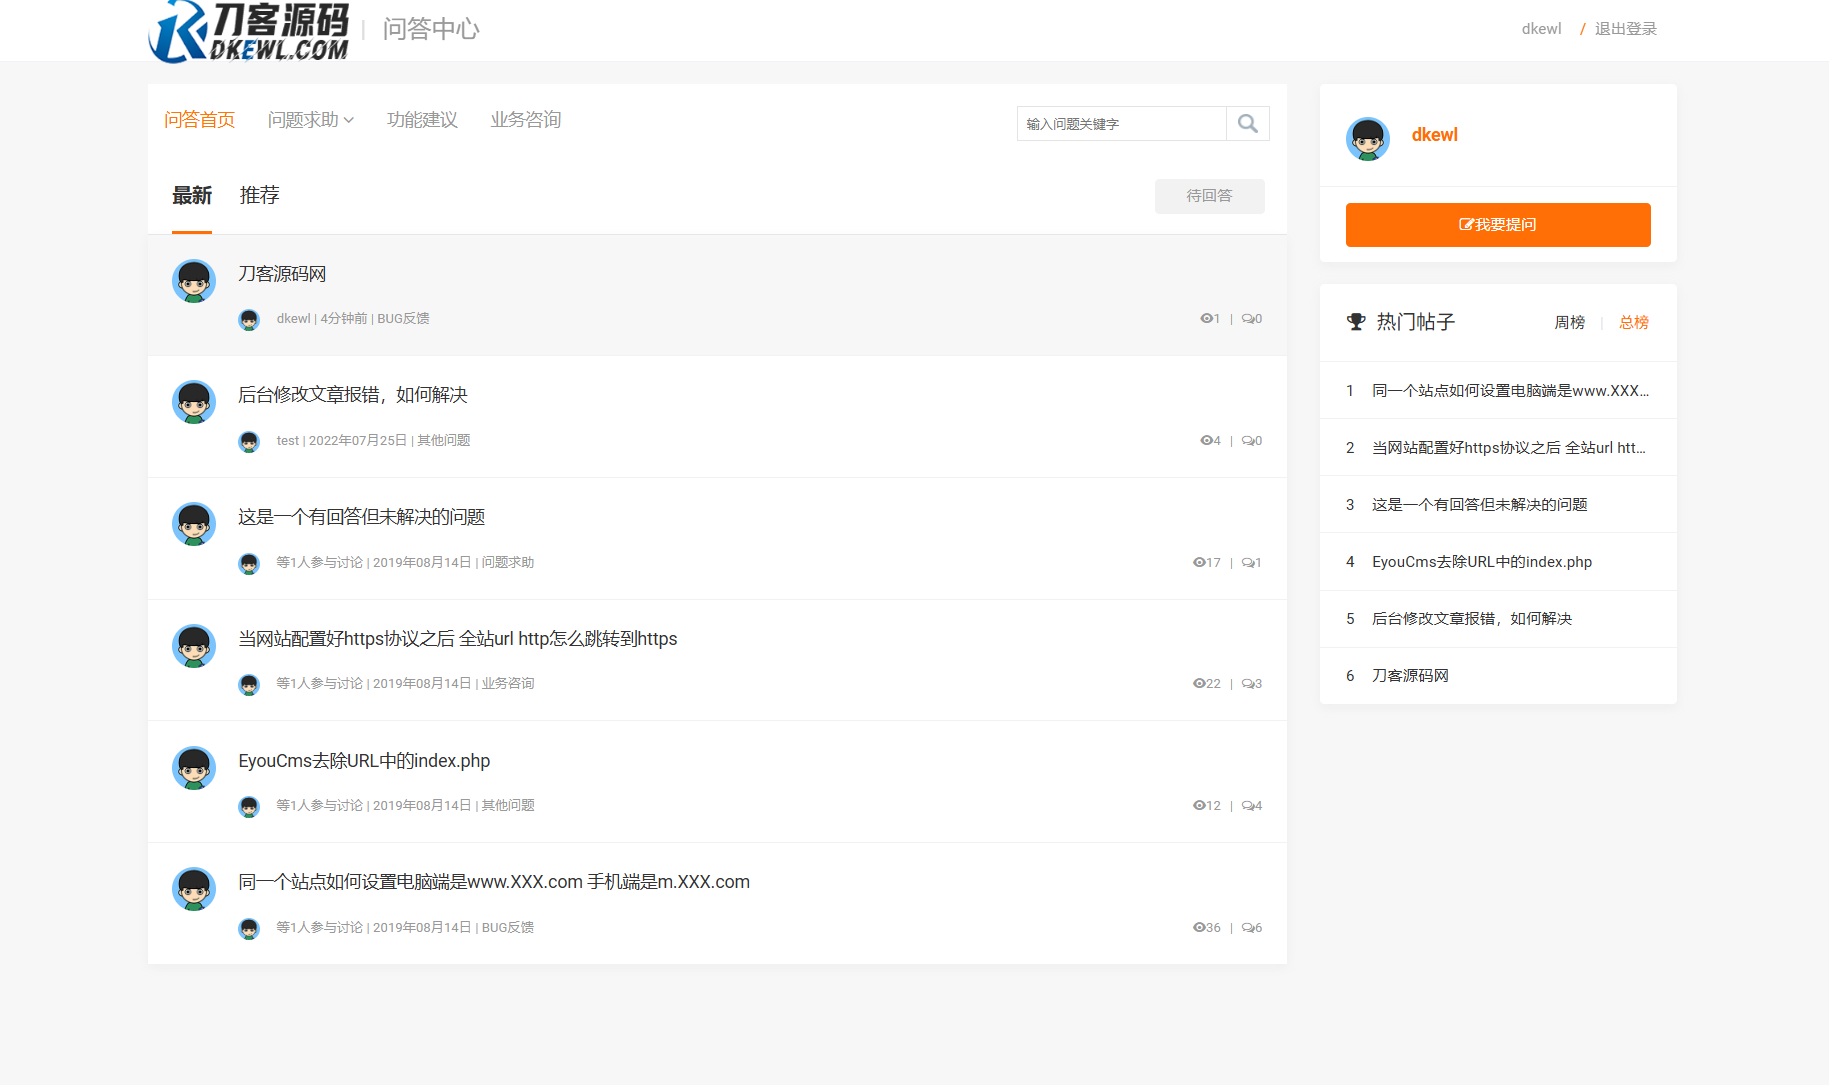Click the 待回答 filter button
Viewport: 1829px width, 1085px height.
point(1209,196)
